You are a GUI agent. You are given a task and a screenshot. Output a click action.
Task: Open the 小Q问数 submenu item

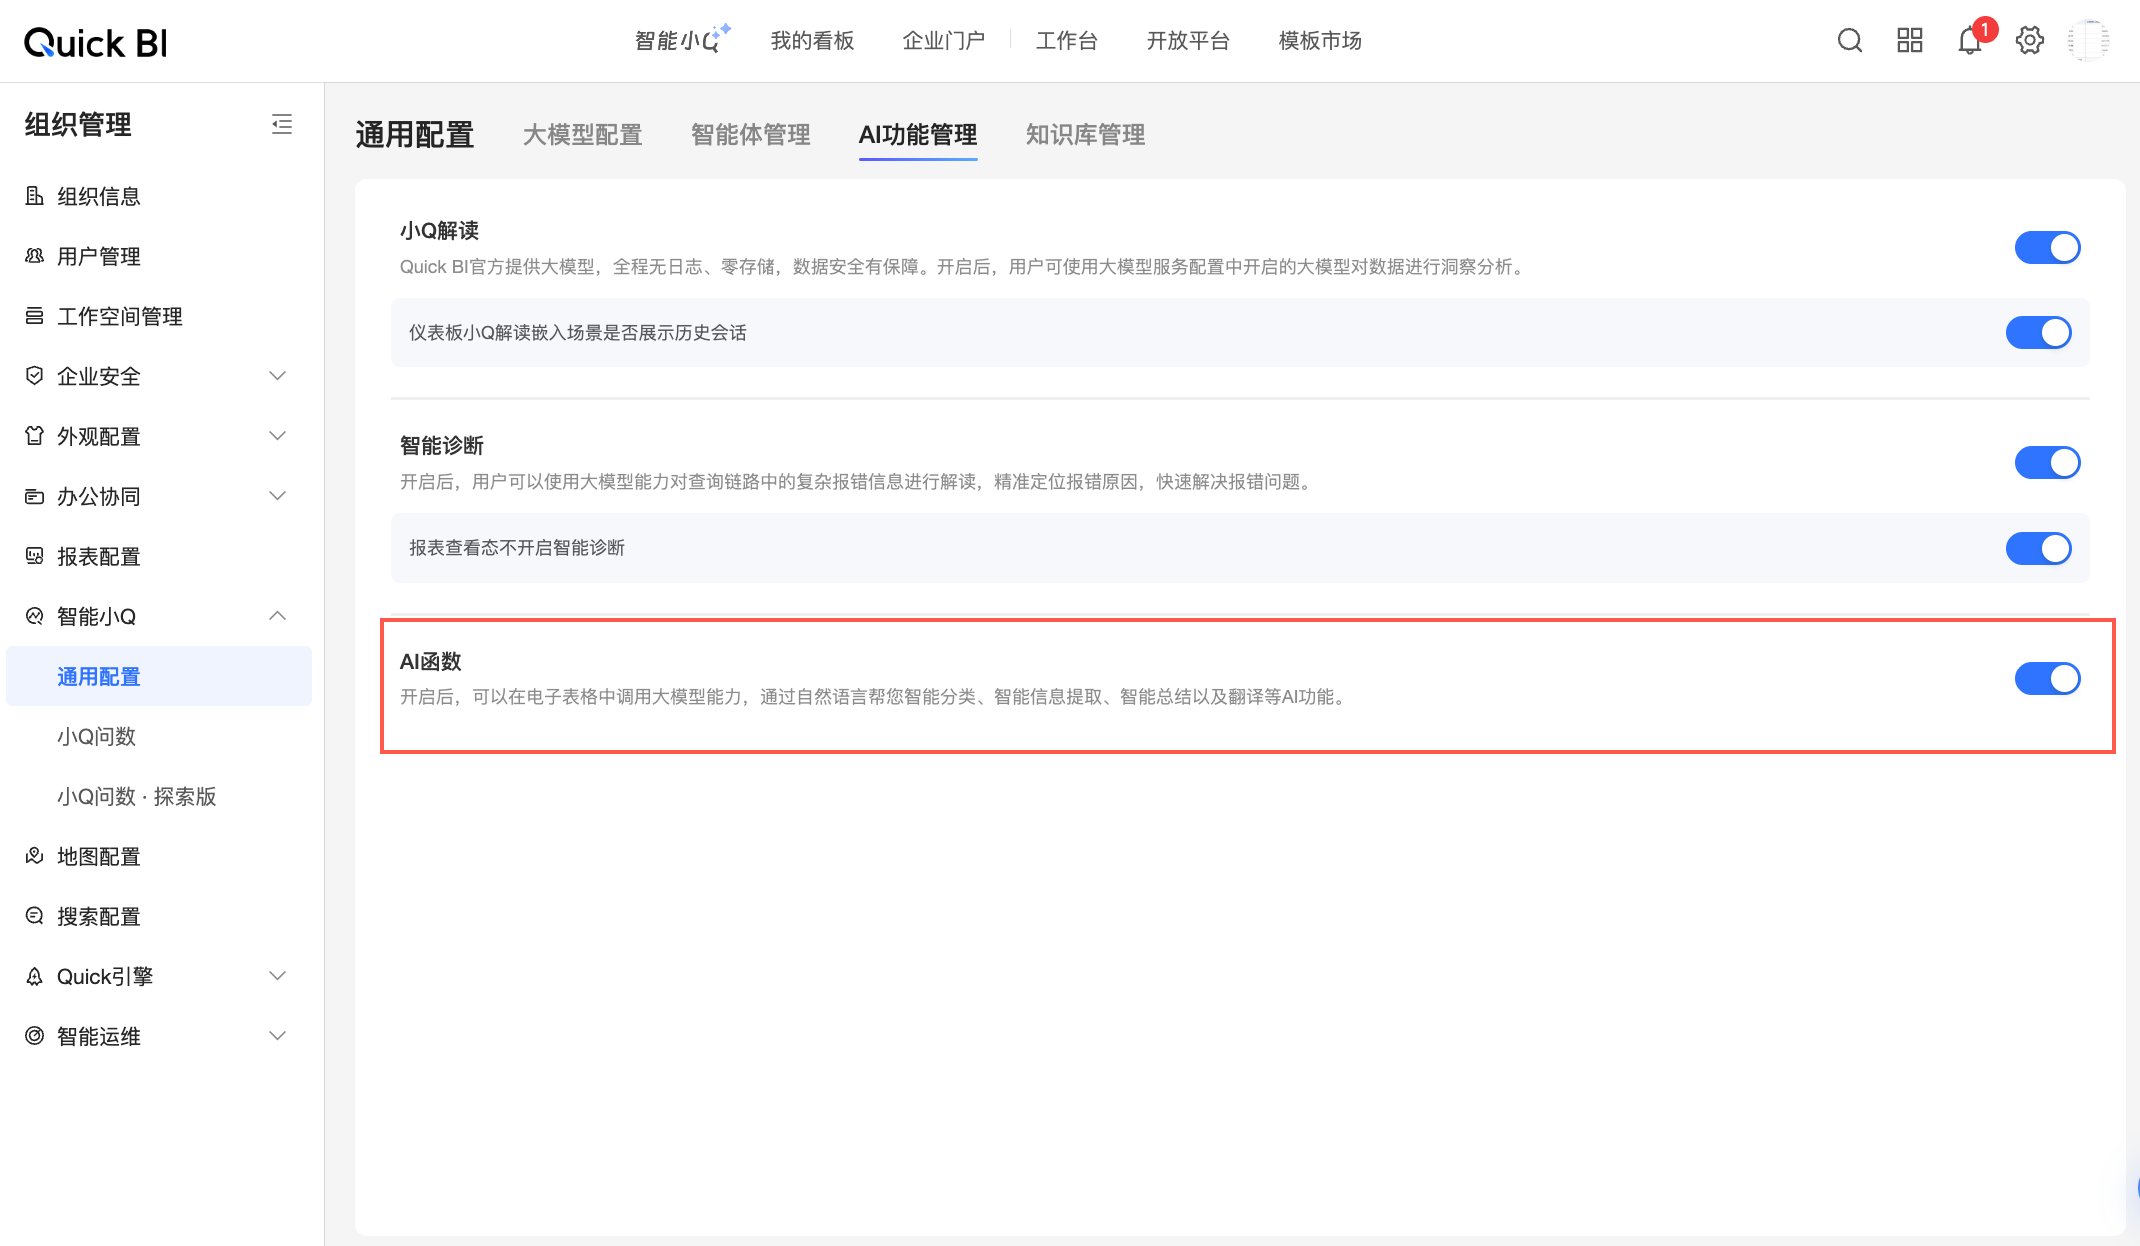[96, 736]
